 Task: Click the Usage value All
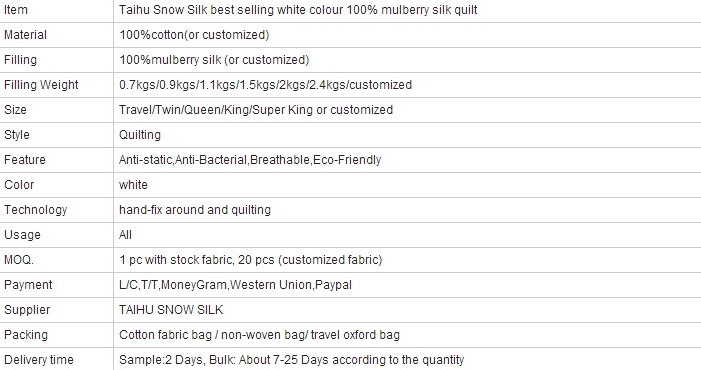click(x=125, y=235)
